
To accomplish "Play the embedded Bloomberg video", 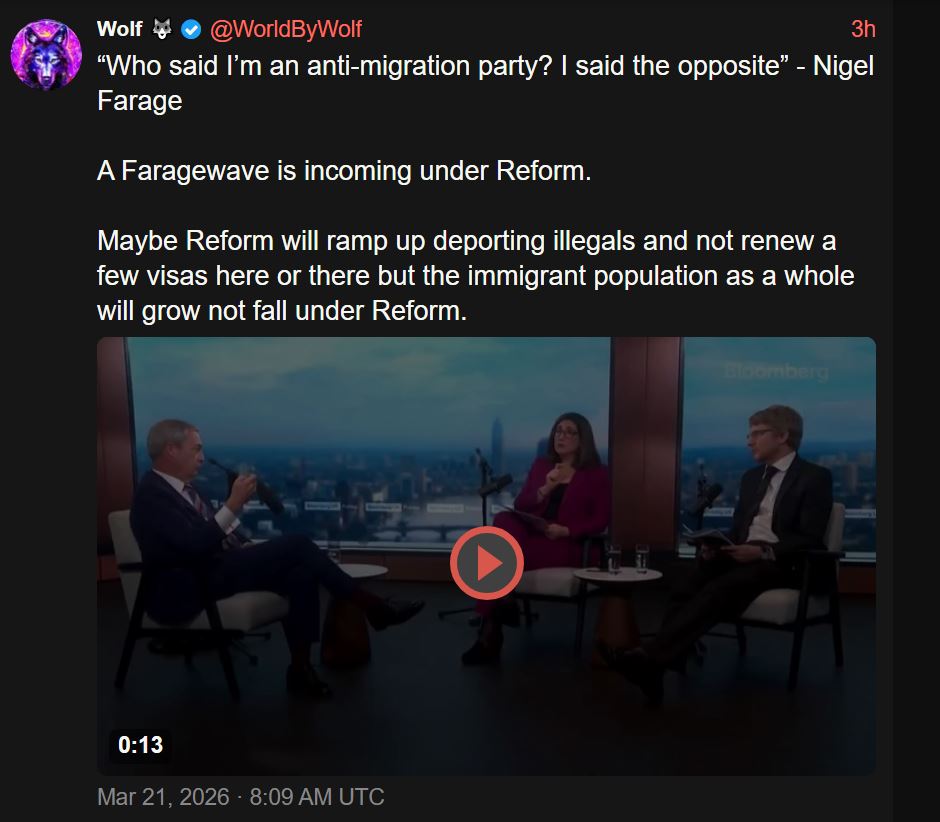I will [x=486, y=563].
